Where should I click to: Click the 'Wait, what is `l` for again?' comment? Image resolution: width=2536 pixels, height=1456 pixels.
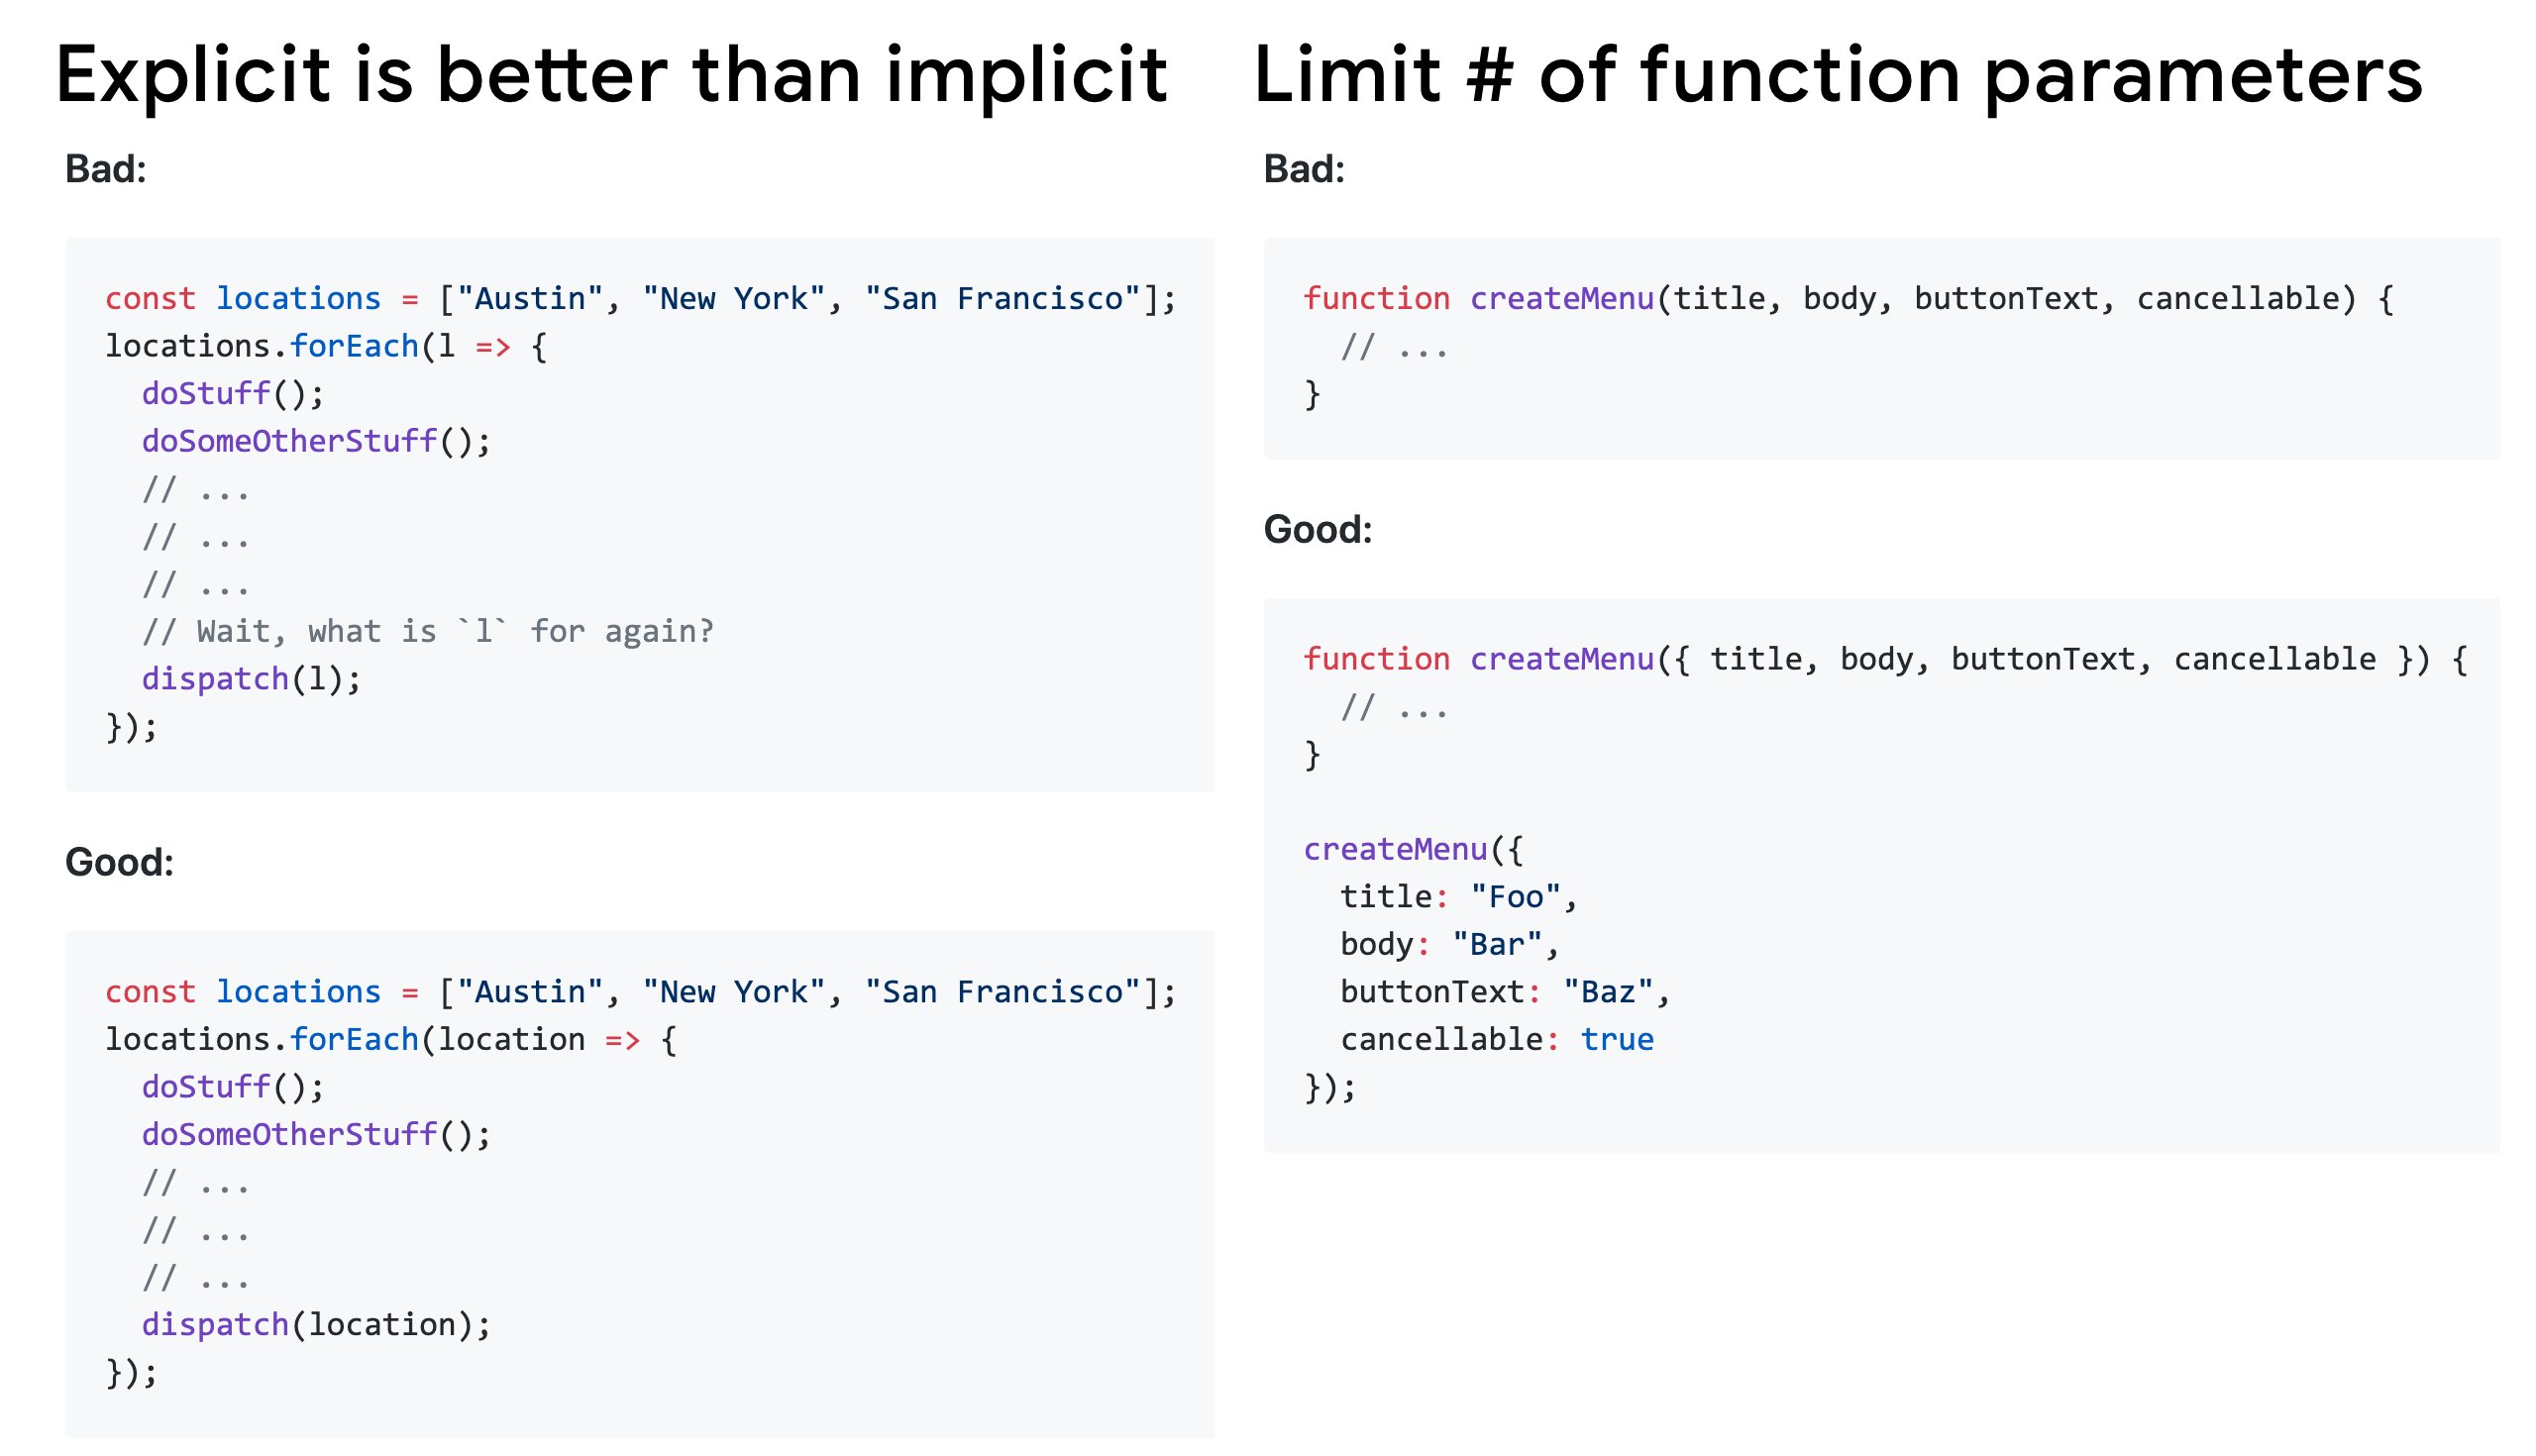pyautogui.click(x=428, y=631)
